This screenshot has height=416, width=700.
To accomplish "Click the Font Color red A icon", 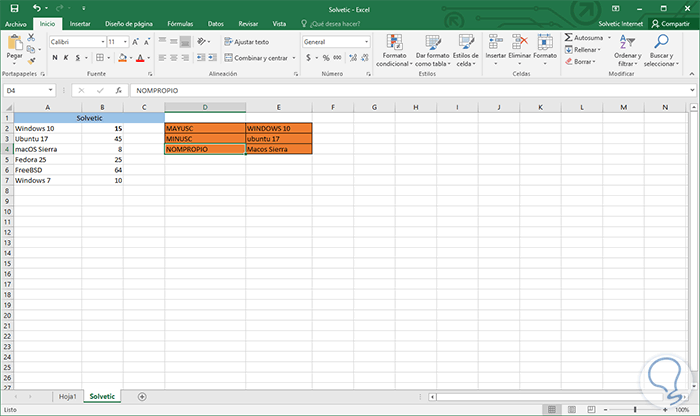I will coord(140,58).
